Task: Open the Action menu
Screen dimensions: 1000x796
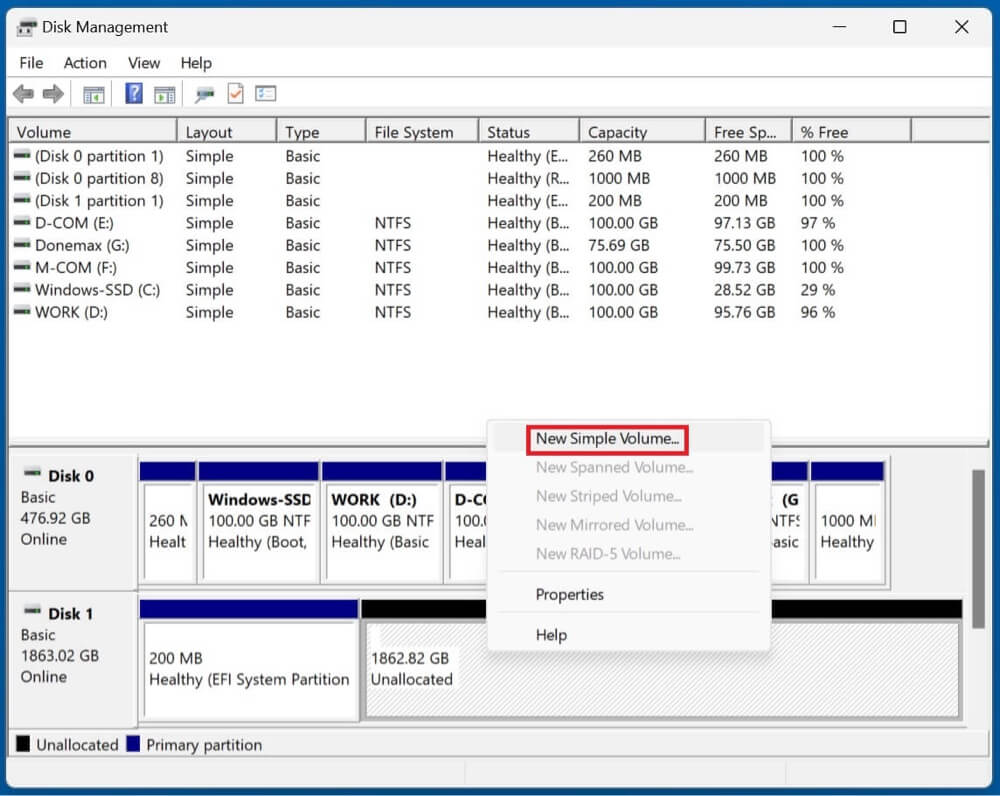Action: click(x=85, y=62)
